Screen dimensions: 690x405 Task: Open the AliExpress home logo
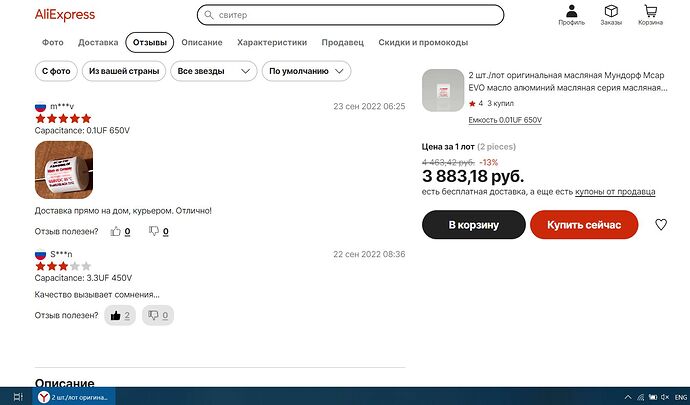(65, 15)
